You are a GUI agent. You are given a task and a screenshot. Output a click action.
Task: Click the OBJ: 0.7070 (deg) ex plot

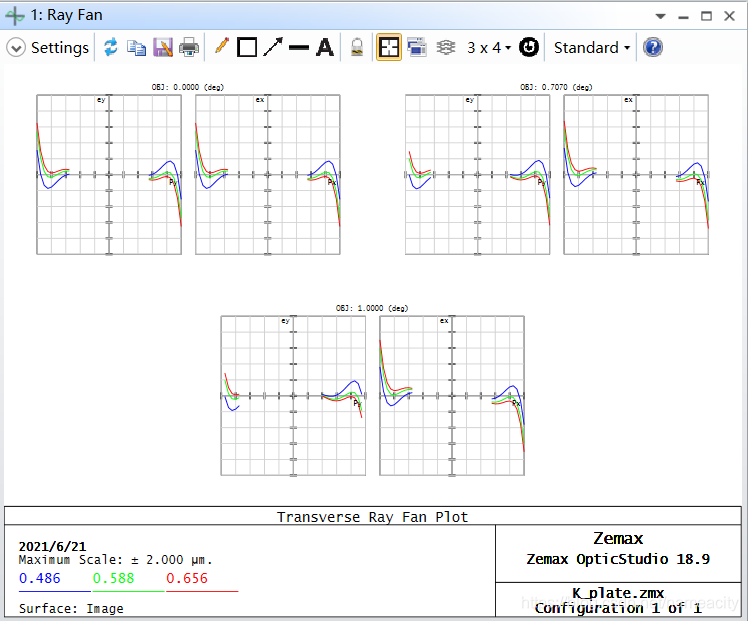point(636,175)
